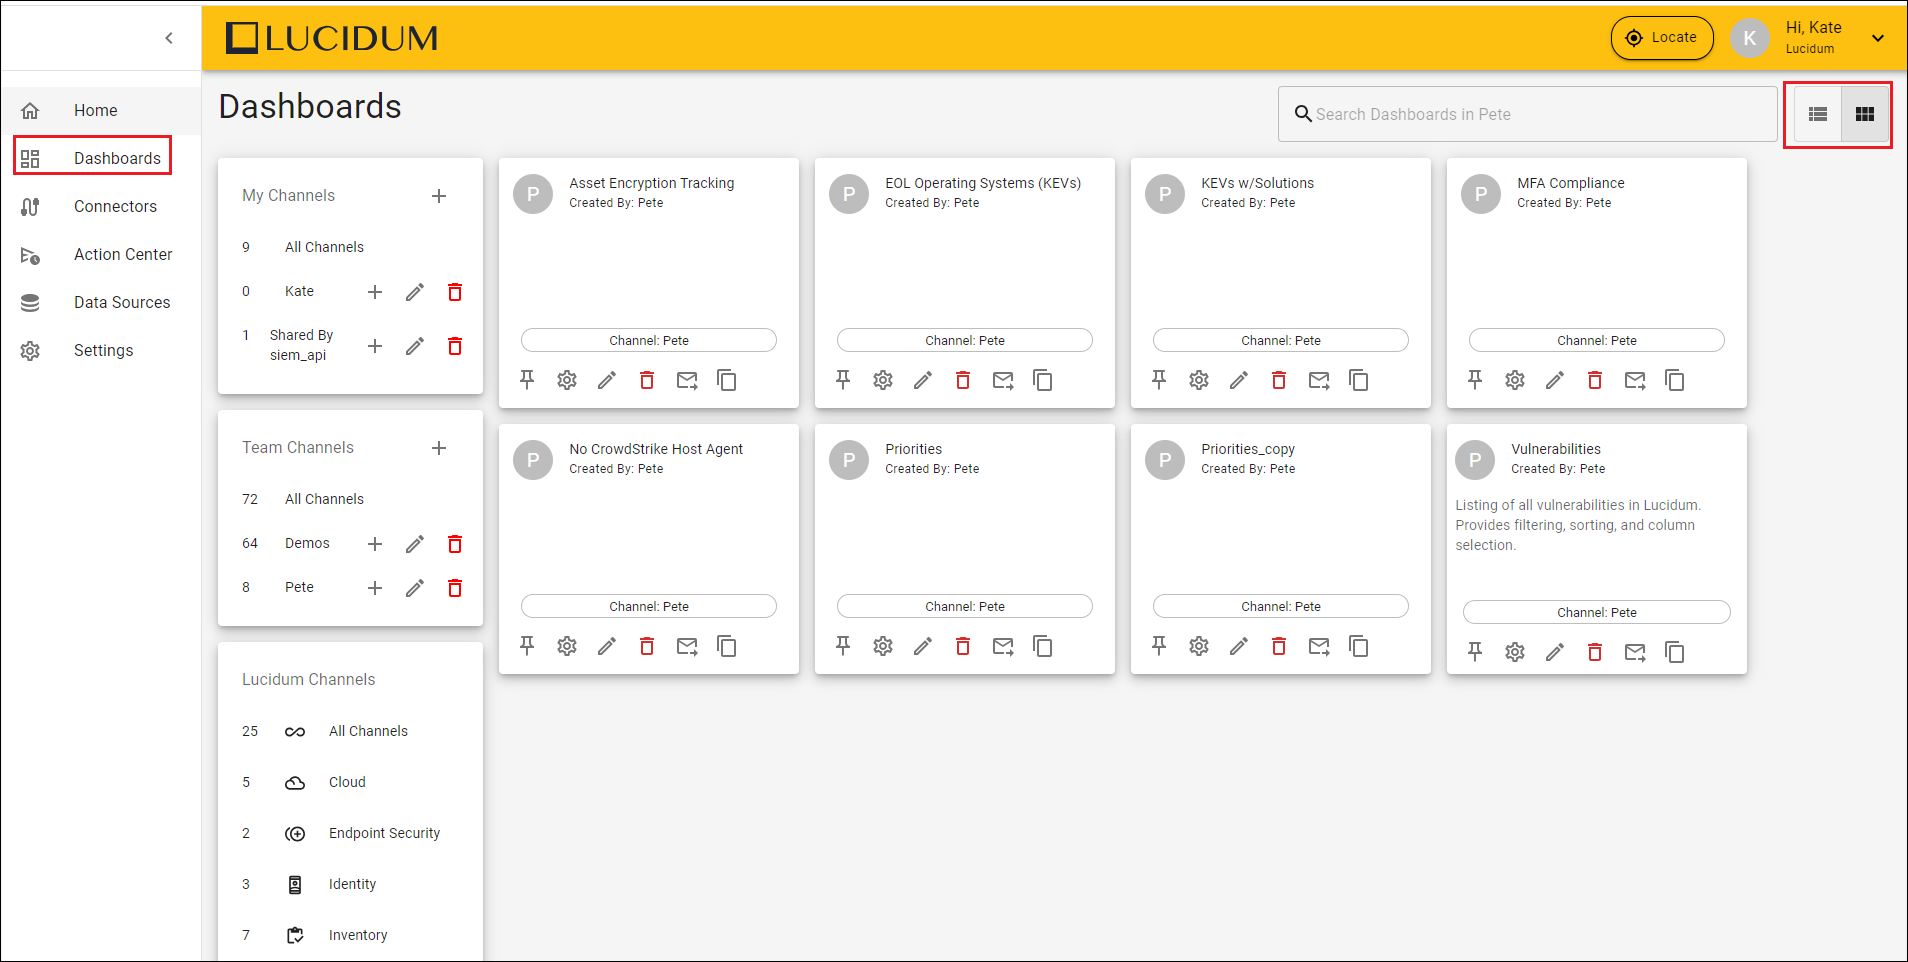Open Asset Encryption Tracking dashboard
Screen dimensions: 1908x962
[652, 183]
